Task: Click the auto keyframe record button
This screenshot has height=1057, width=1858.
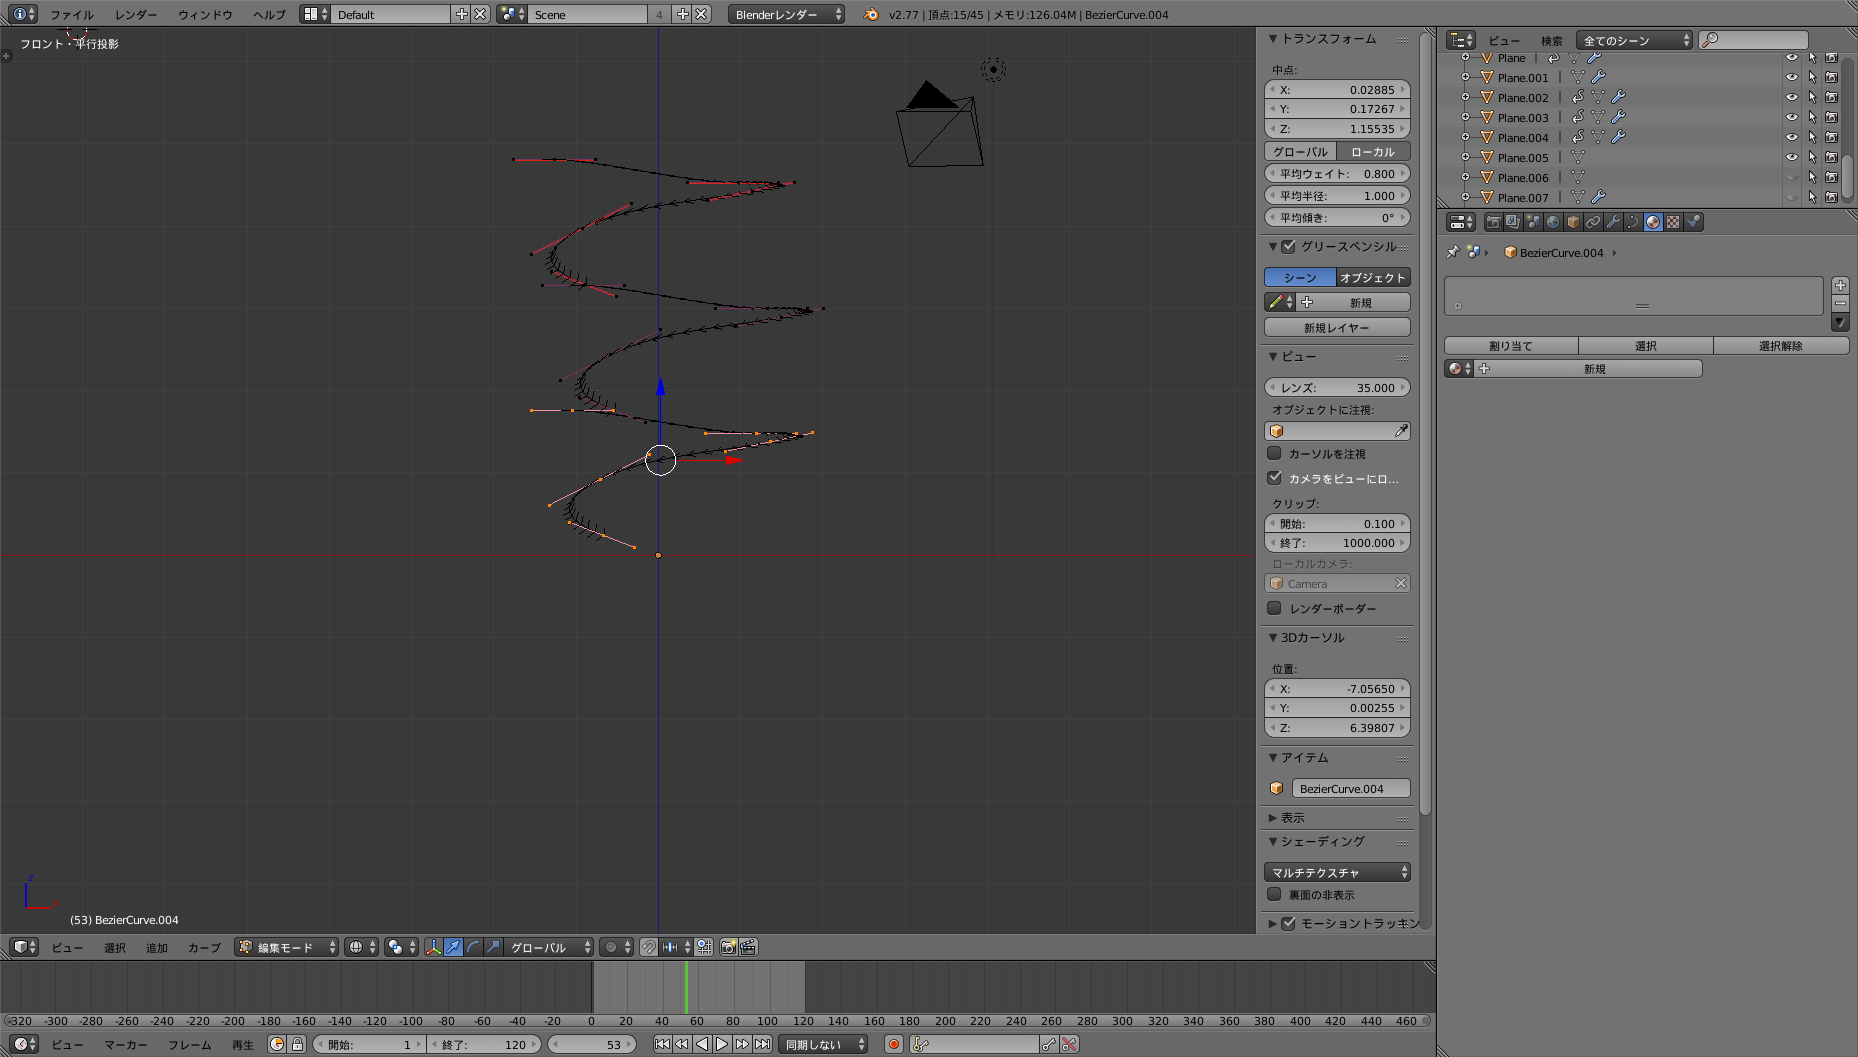Action: [x=894, y=1044]
